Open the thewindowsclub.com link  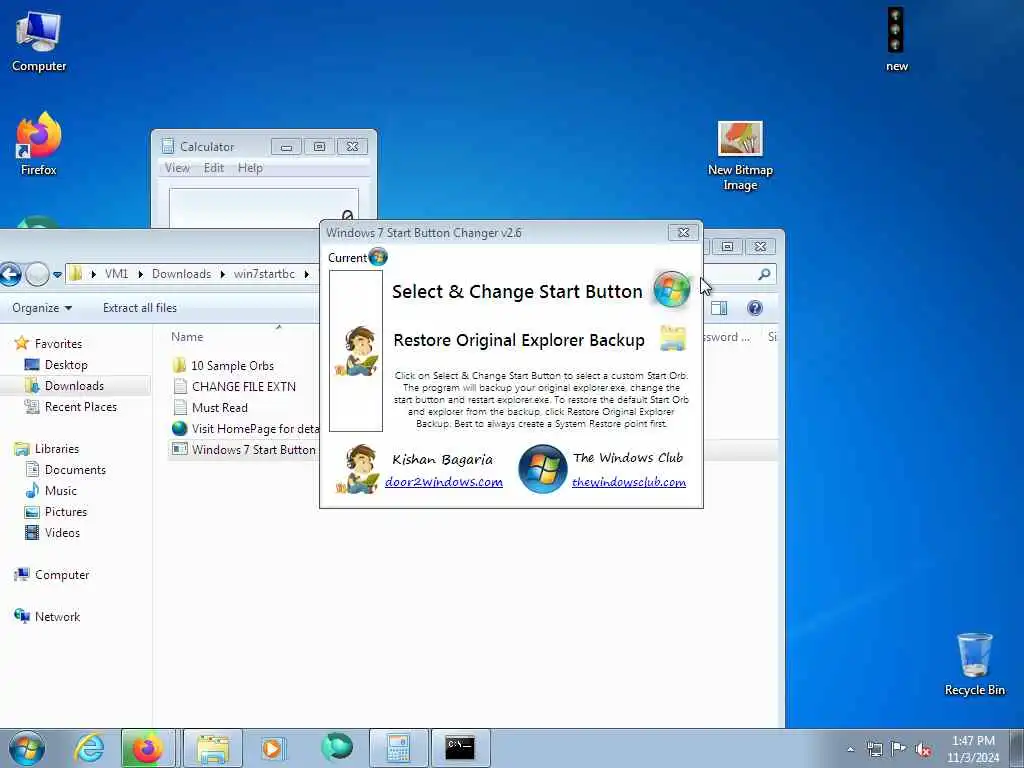point(629,482)
